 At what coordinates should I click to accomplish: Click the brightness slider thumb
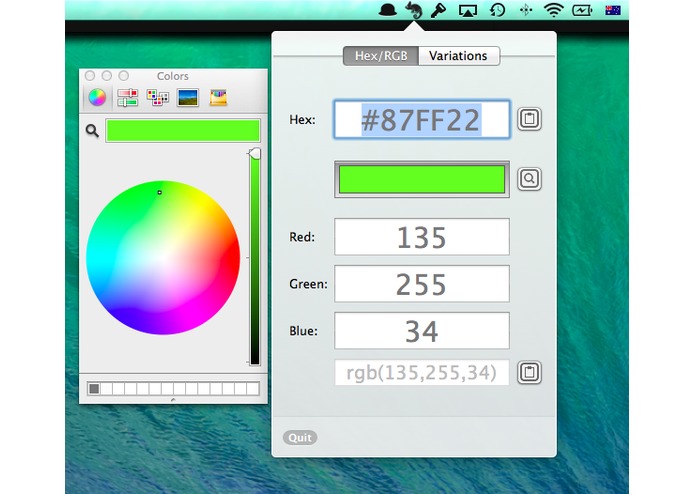click(x=254, y=154)
